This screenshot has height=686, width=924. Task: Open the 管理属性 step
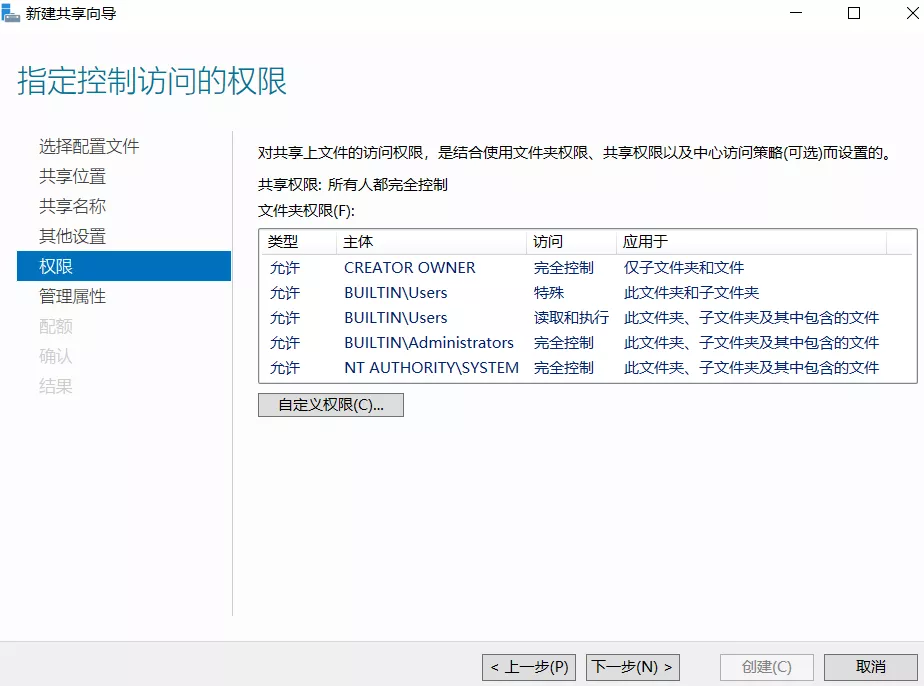point(72,297)
